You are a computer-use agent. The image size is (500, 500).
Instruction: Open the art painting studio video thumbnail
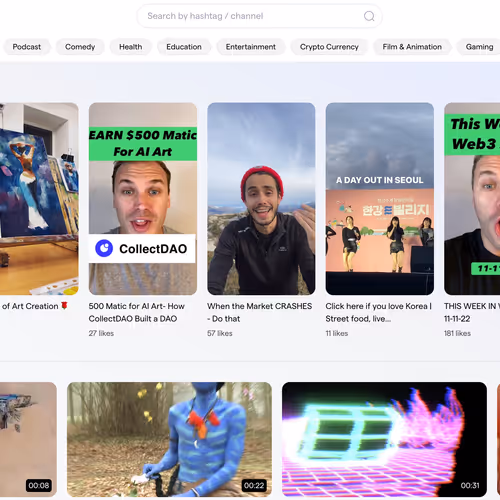tap(39, 199)
